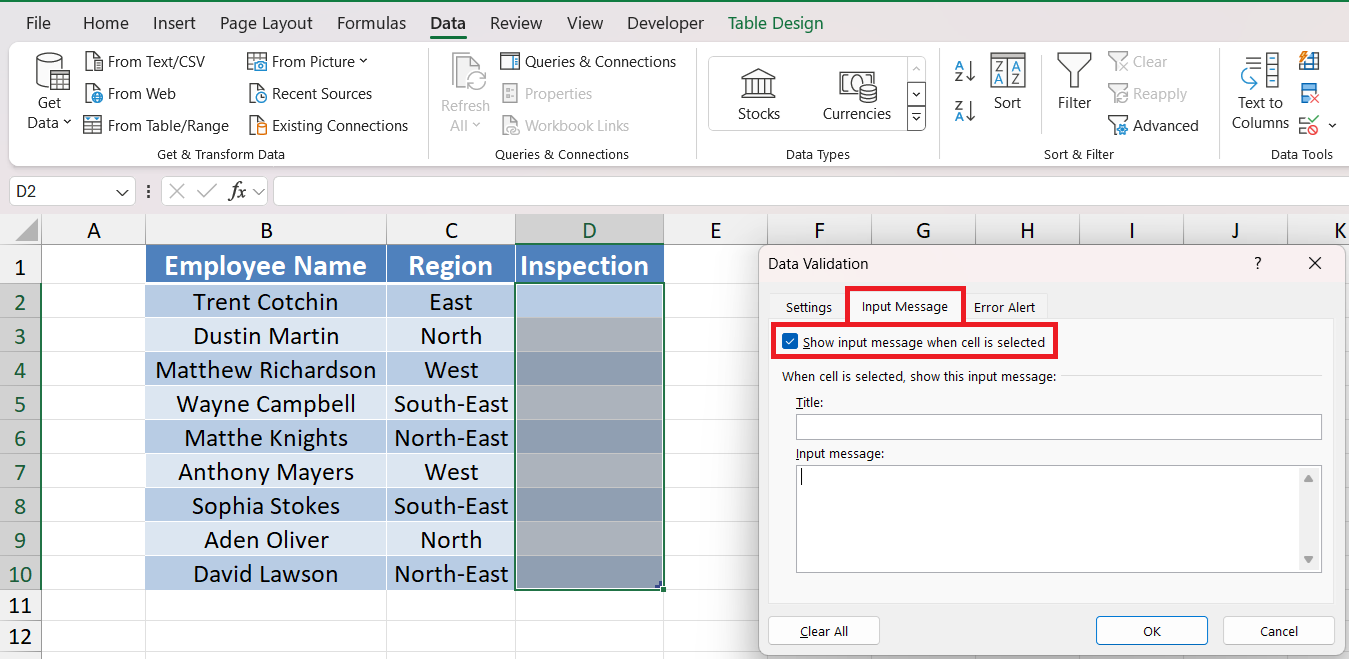Screen dimensions: 1349x659
Task: Open Queries & Connections pane
Action: click(589, 62)
